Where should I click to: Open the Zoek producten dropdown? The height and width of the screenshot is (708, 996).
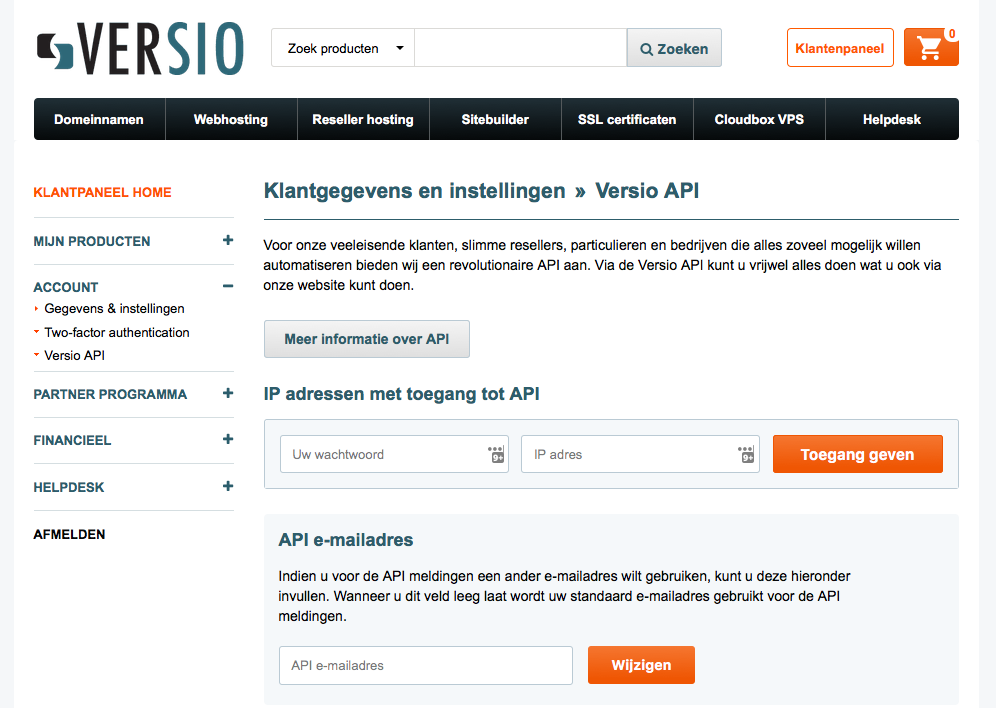coord(343,48)
